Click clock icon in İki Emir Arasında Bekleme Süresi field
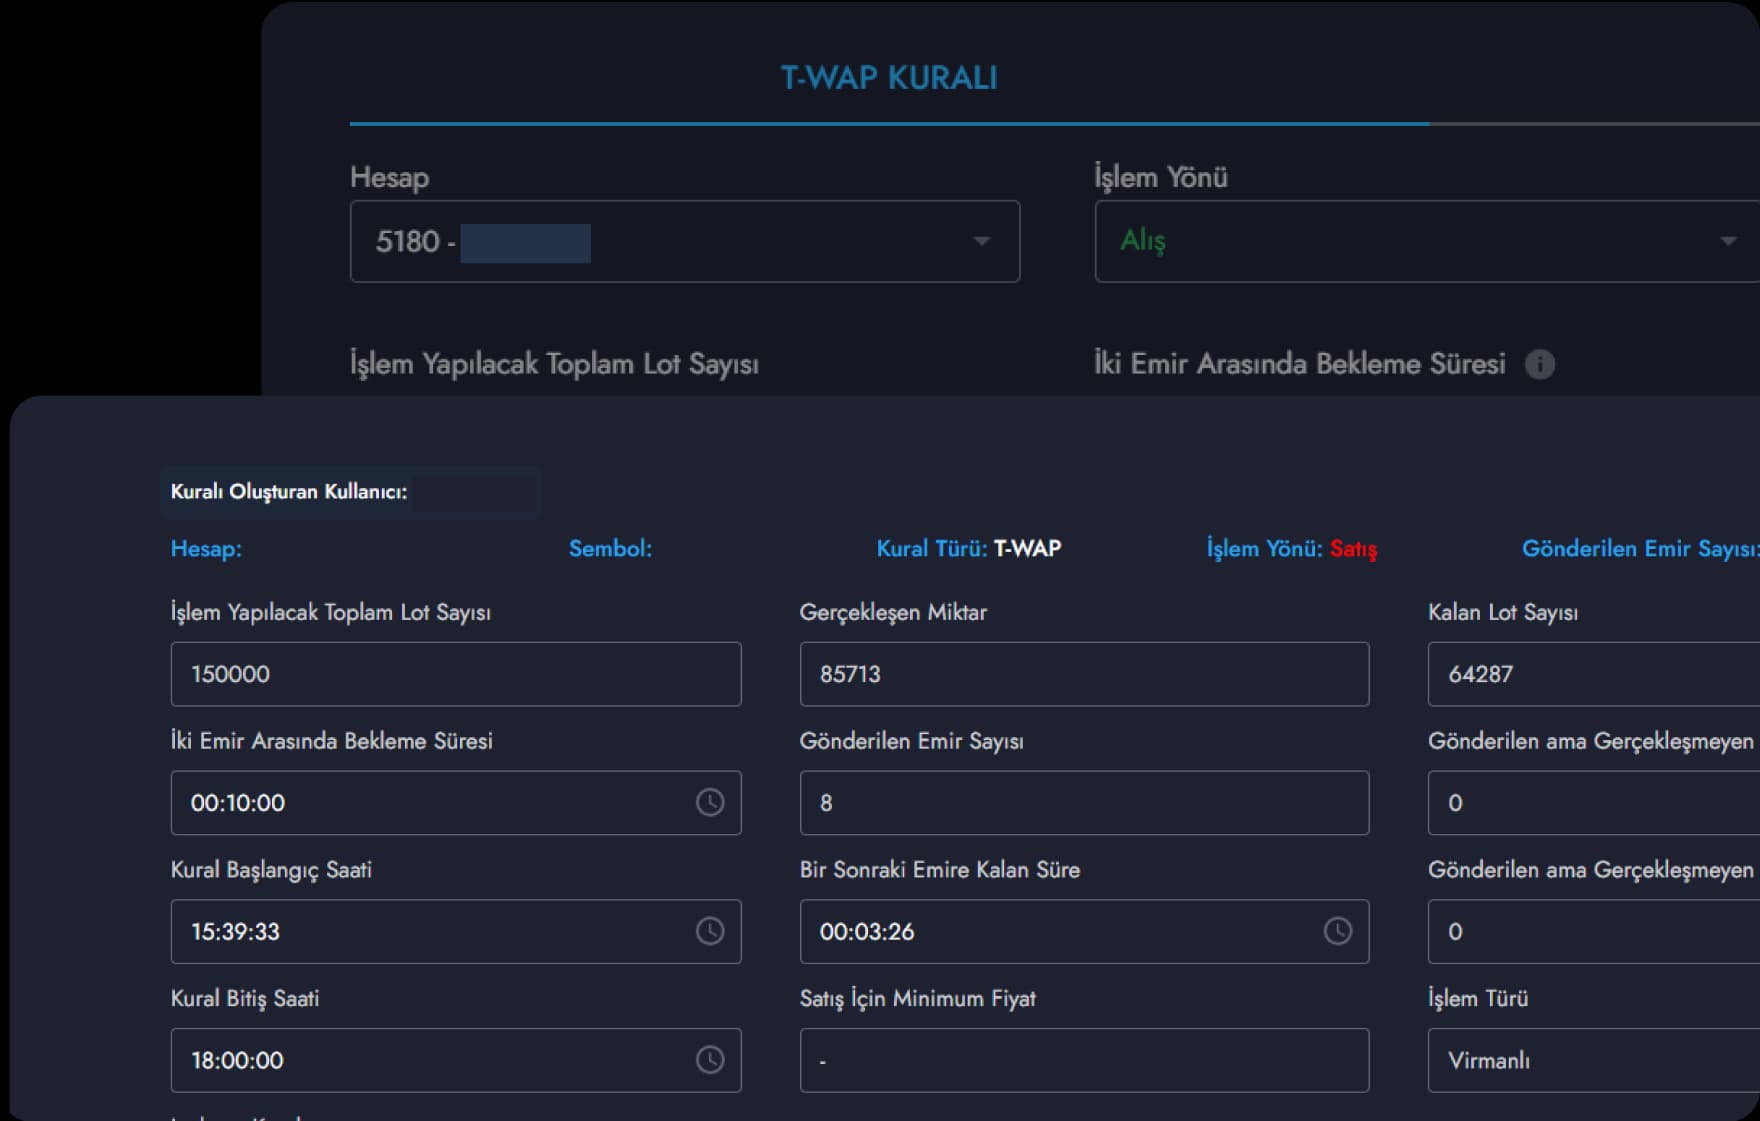 click(710, 802)
